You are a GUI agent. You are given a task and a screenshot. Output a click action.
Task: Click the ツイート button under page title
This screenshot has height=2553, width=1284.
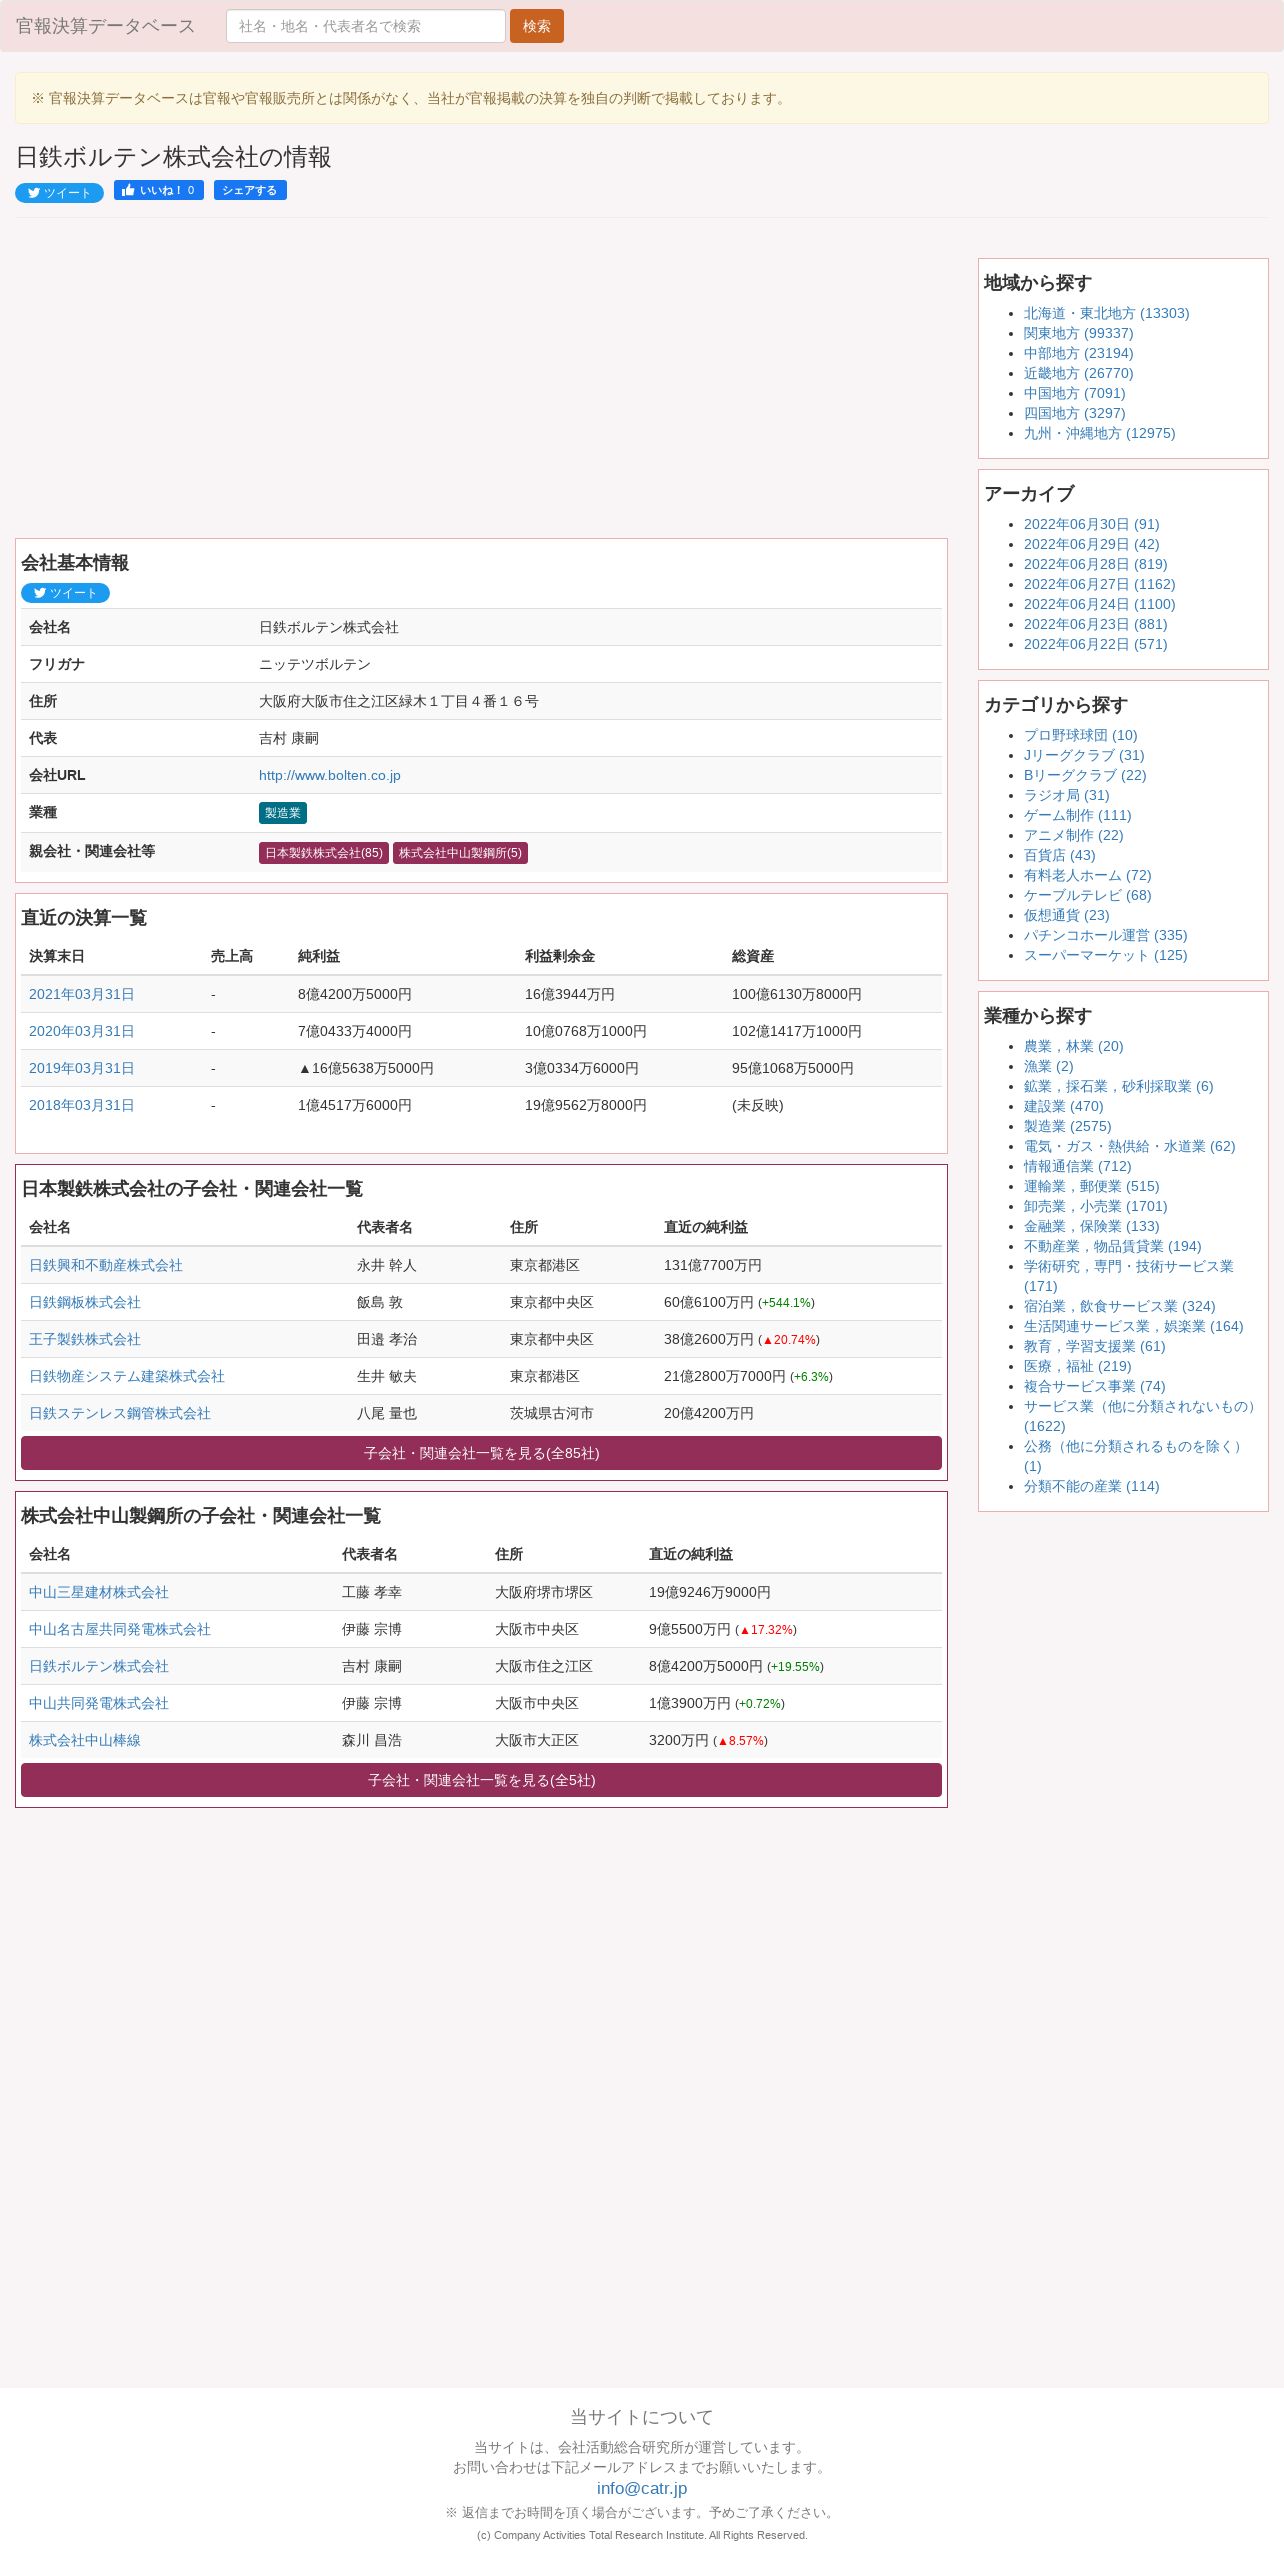coord(59,193)
